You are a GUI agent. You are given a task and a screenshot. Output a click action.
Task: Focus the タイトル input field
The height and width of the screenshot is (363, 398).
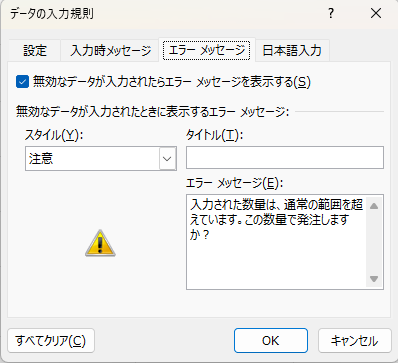(x=285, y=157)
